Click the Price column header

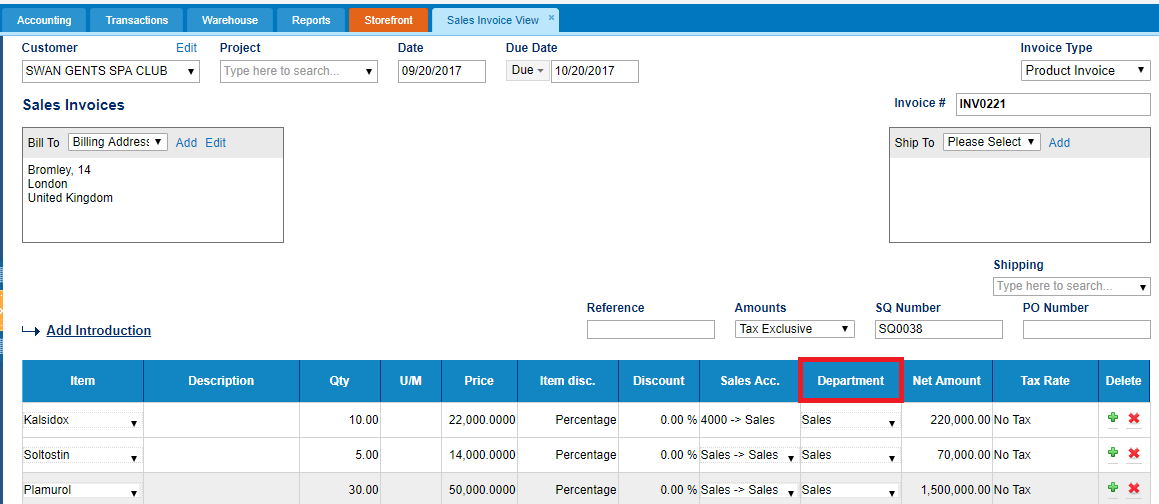[x=479, y=381]
